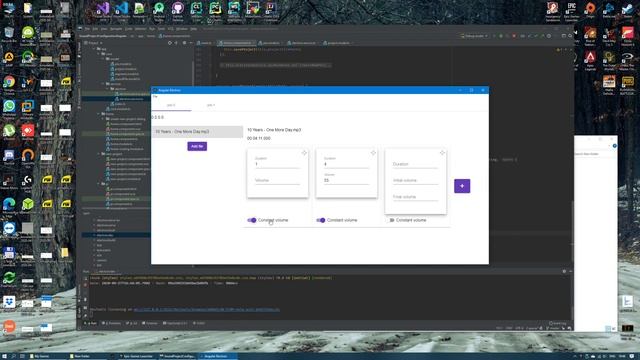Viewport: 640px width, 360px height.
Task: Select the first underlined tab in Angular Electron
Action: tap(171, 105)
